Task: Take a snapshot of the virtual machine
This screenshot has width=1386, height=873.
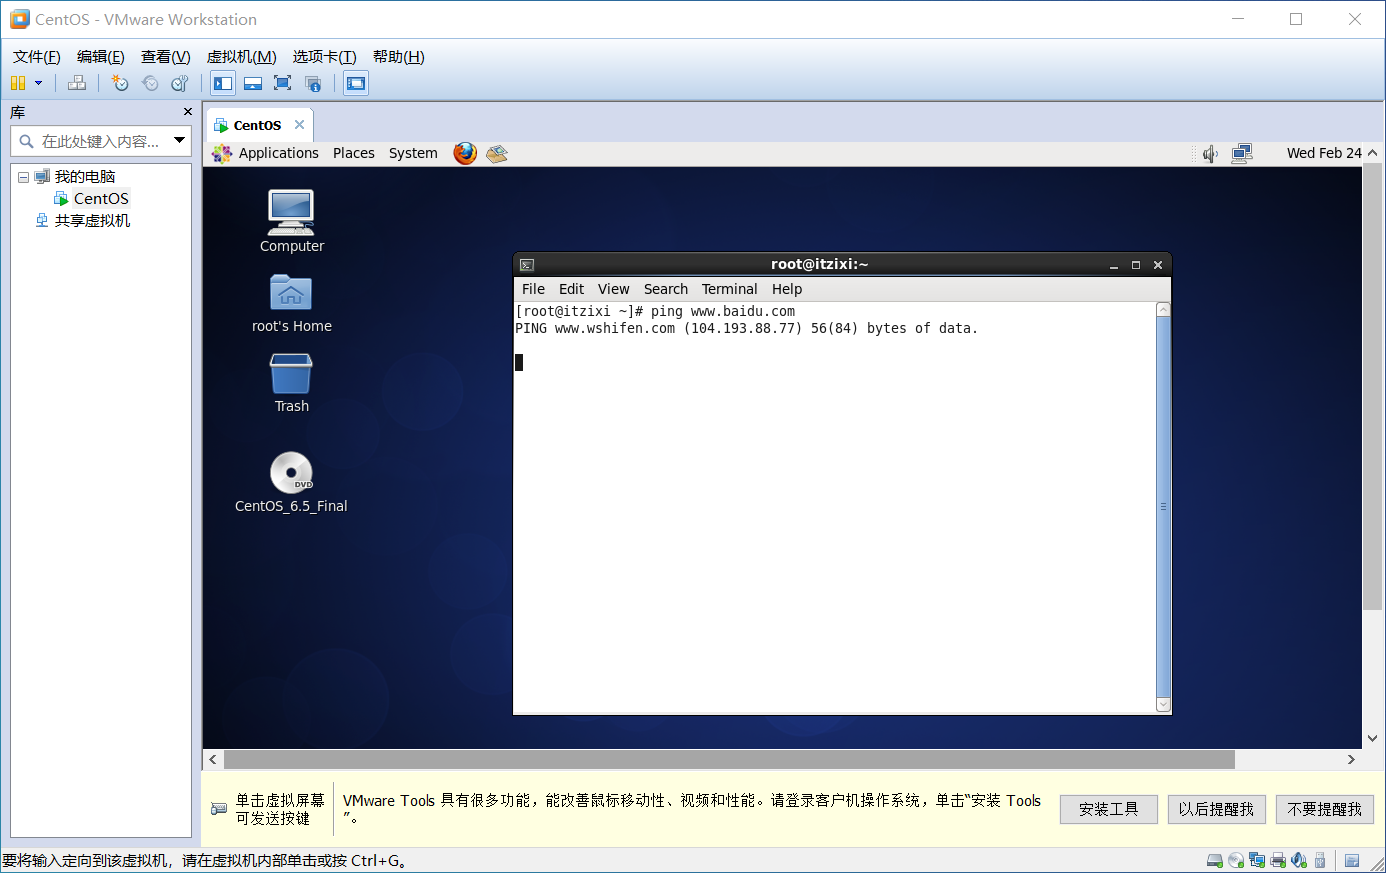Action: tap(120, 83)
